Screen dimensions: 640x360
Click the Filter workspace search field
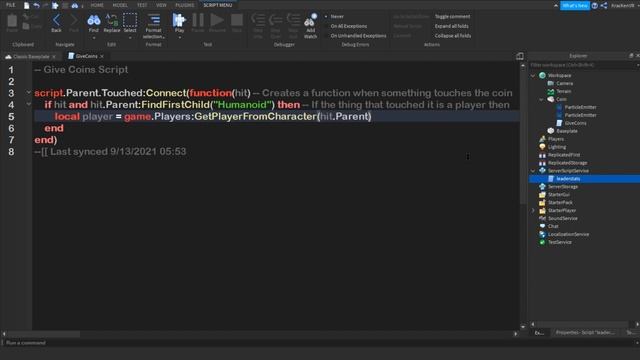pos(582,65)
